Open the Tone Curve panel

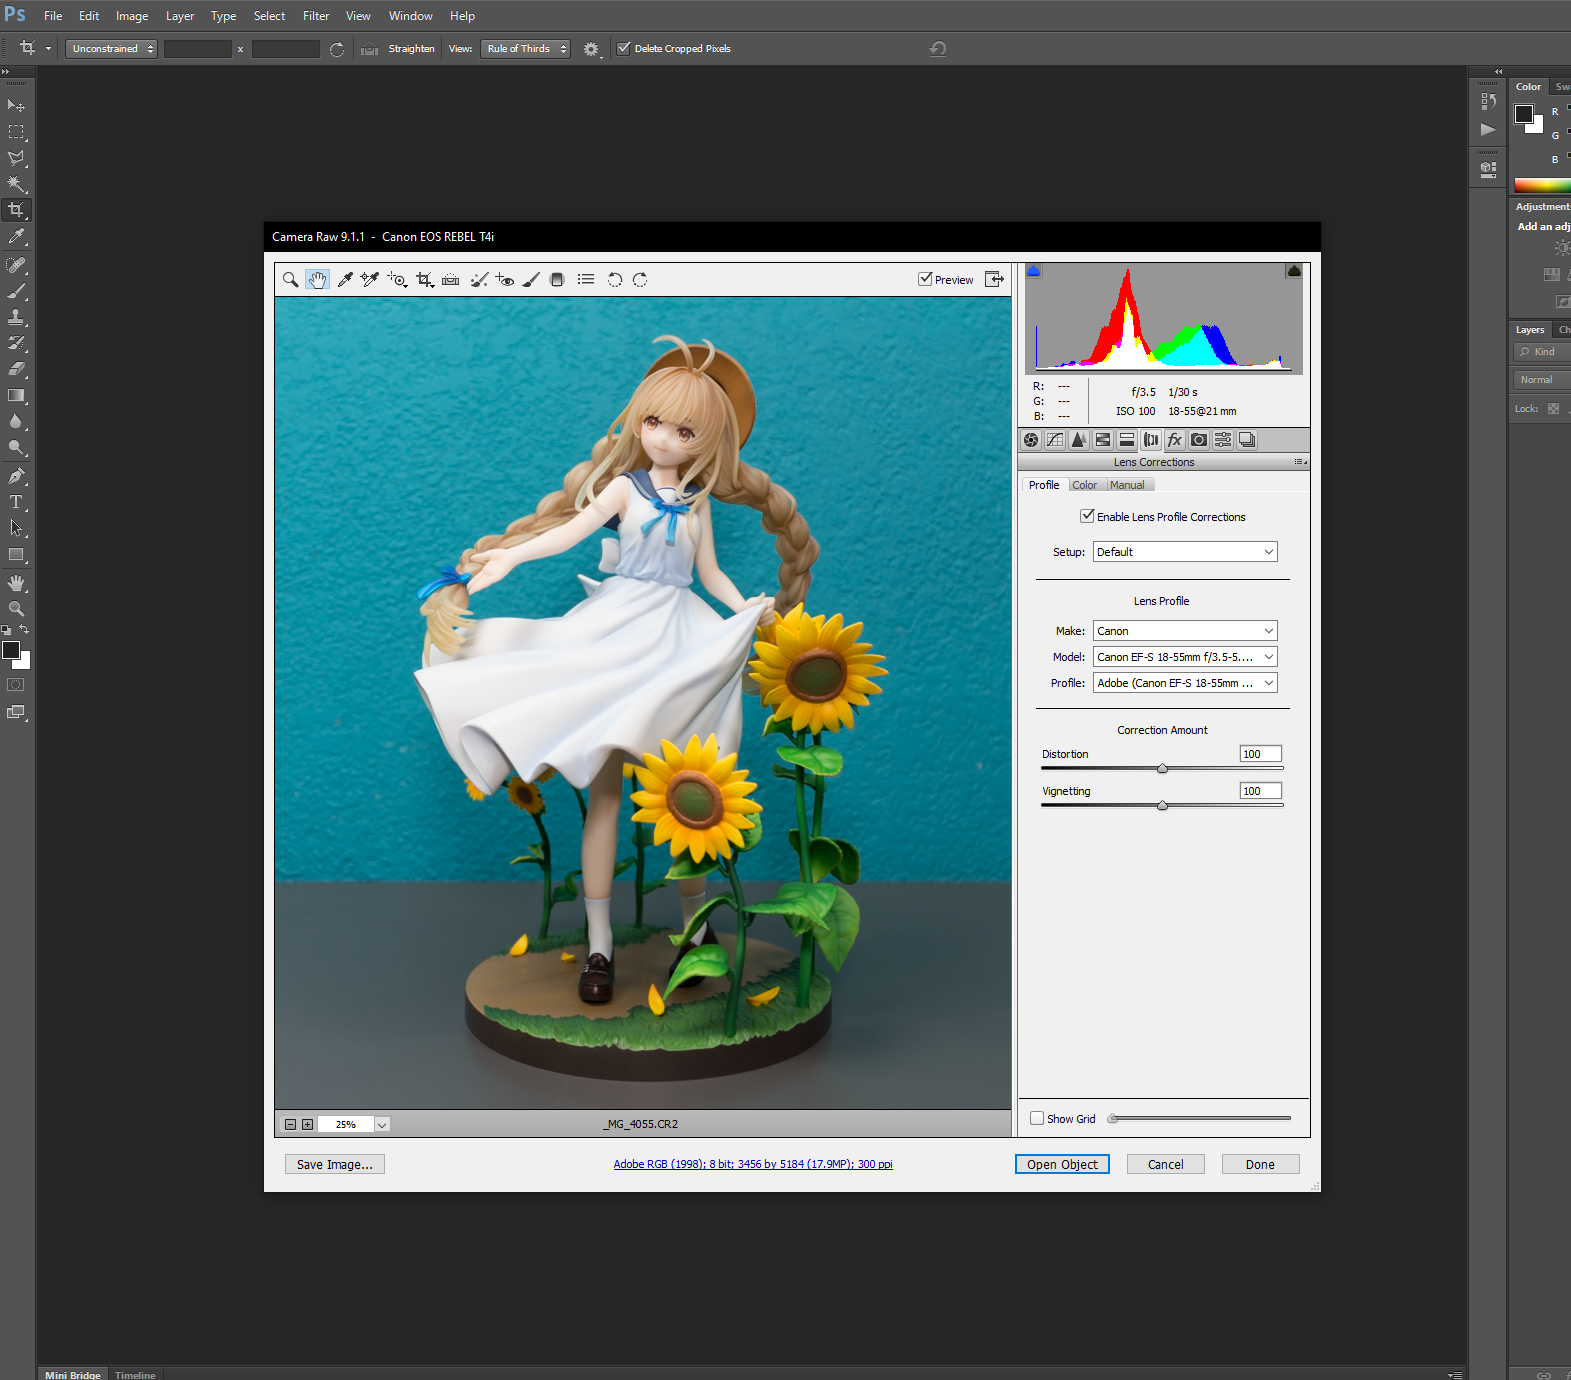(x=1055, y=440)
